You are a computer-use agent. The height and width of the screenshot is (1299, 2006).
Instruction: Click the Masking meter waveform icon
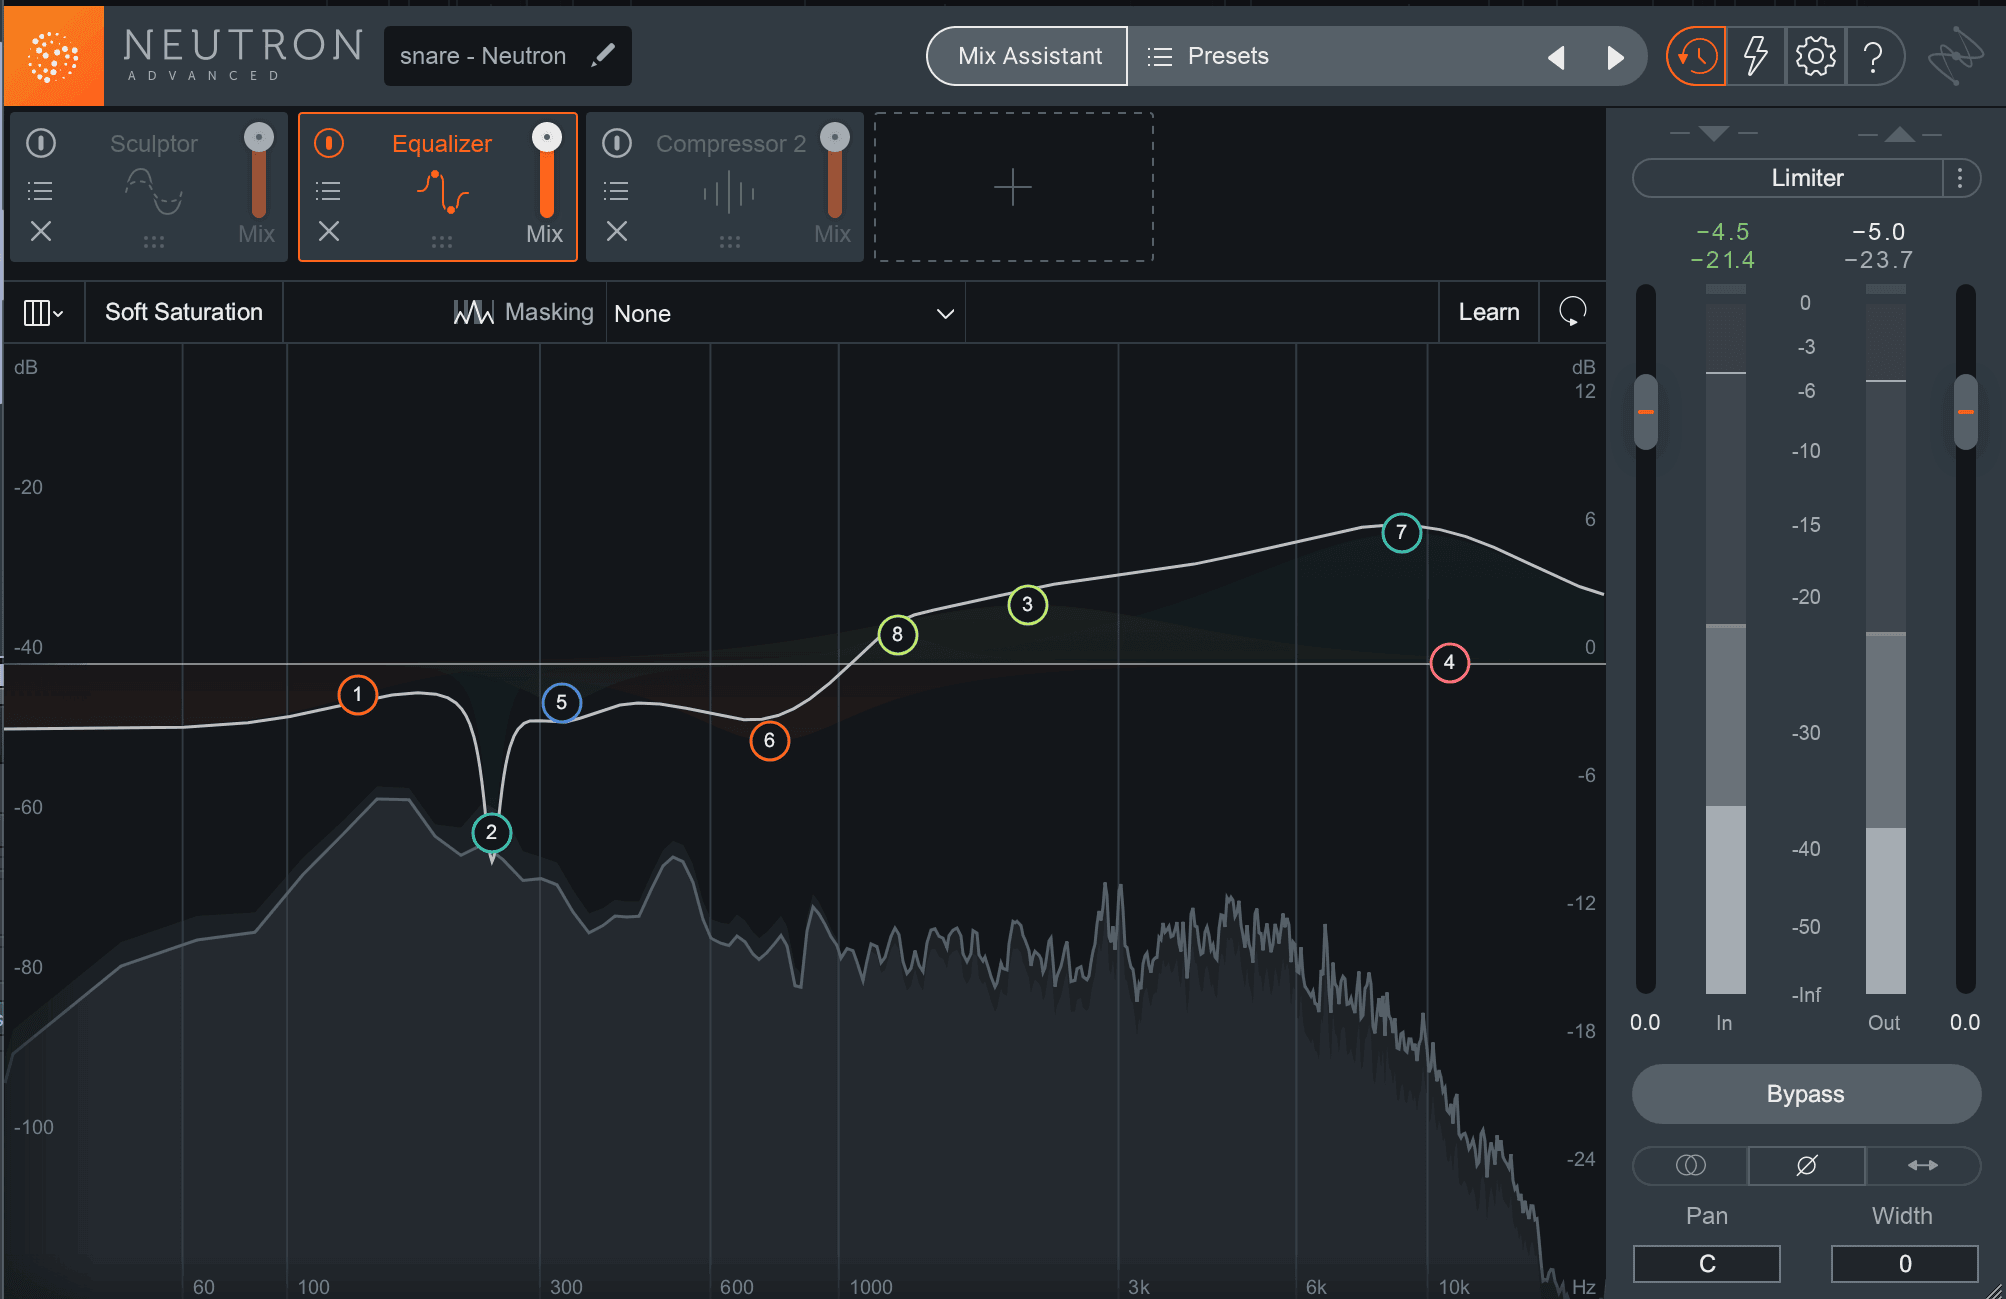click(473, 313)
